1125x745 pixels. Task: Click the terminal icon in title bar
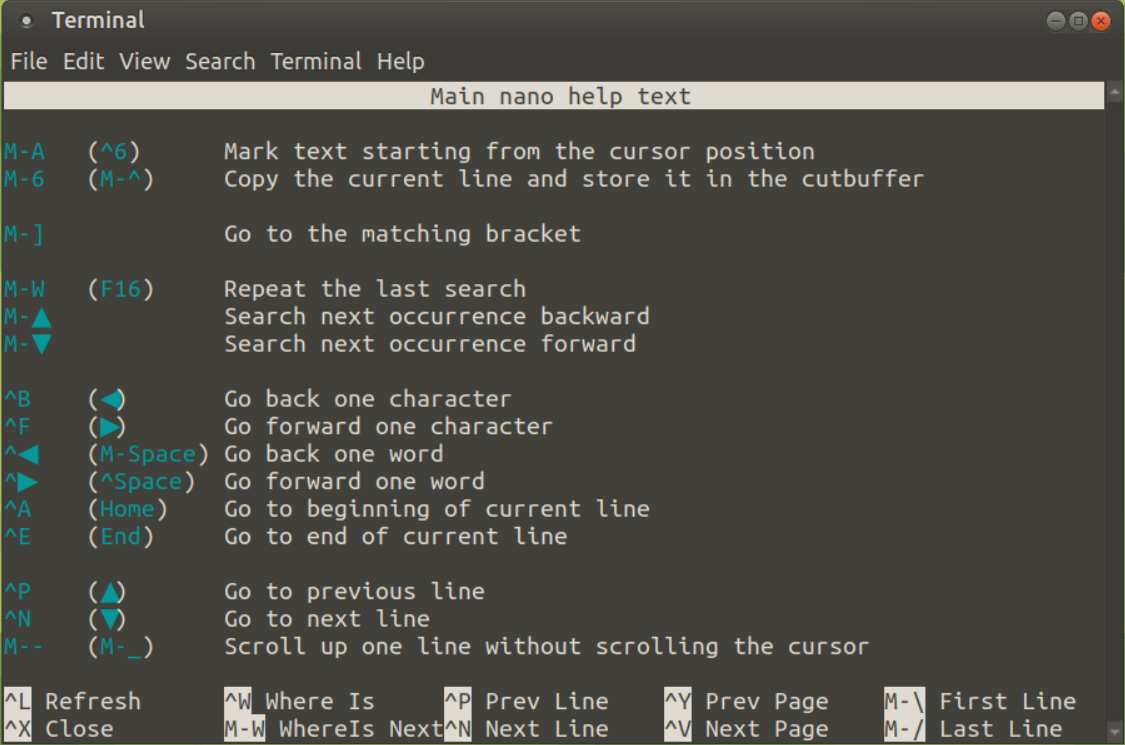[26, 21]
